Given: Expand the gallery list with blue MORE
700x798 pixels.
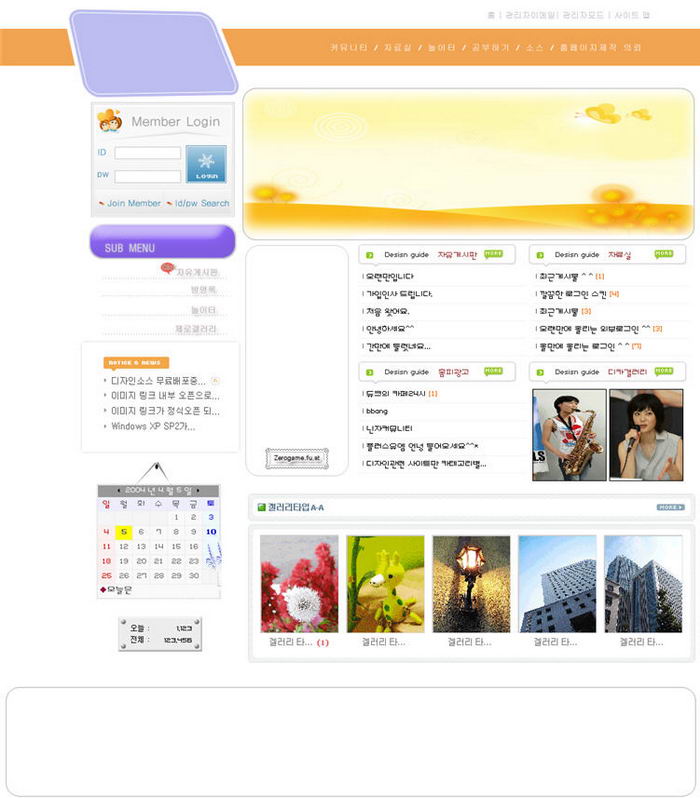Looking at the screenshot, I should [669, 507].
